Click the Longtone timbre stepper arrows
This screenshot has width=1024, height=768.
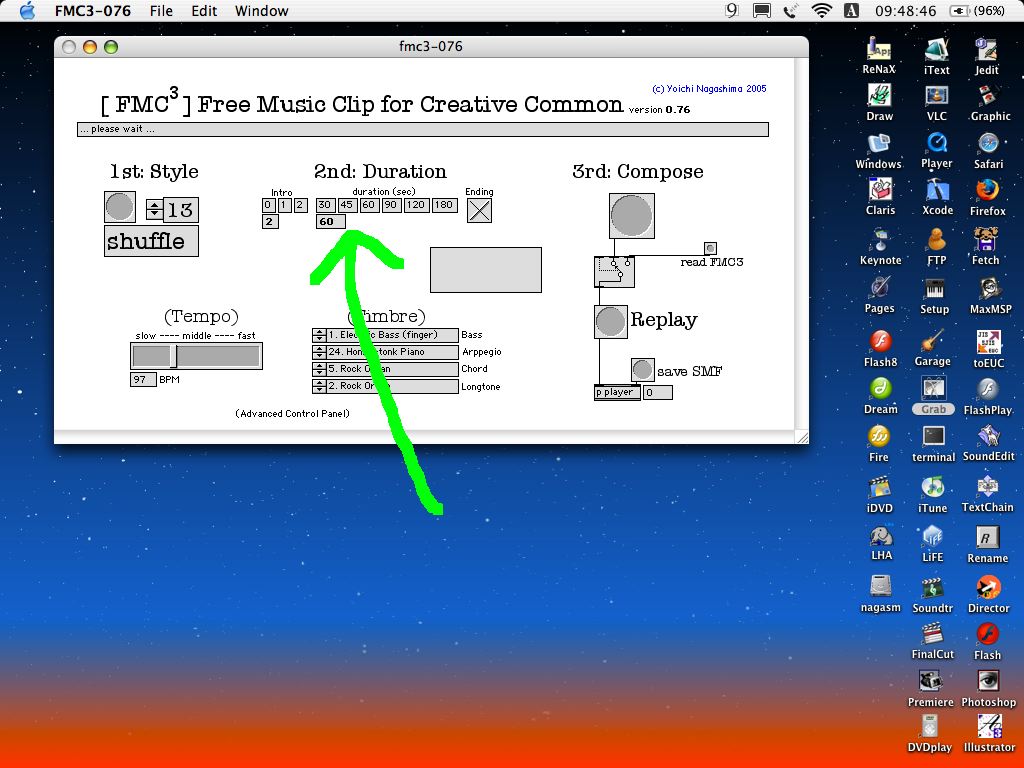319,386
